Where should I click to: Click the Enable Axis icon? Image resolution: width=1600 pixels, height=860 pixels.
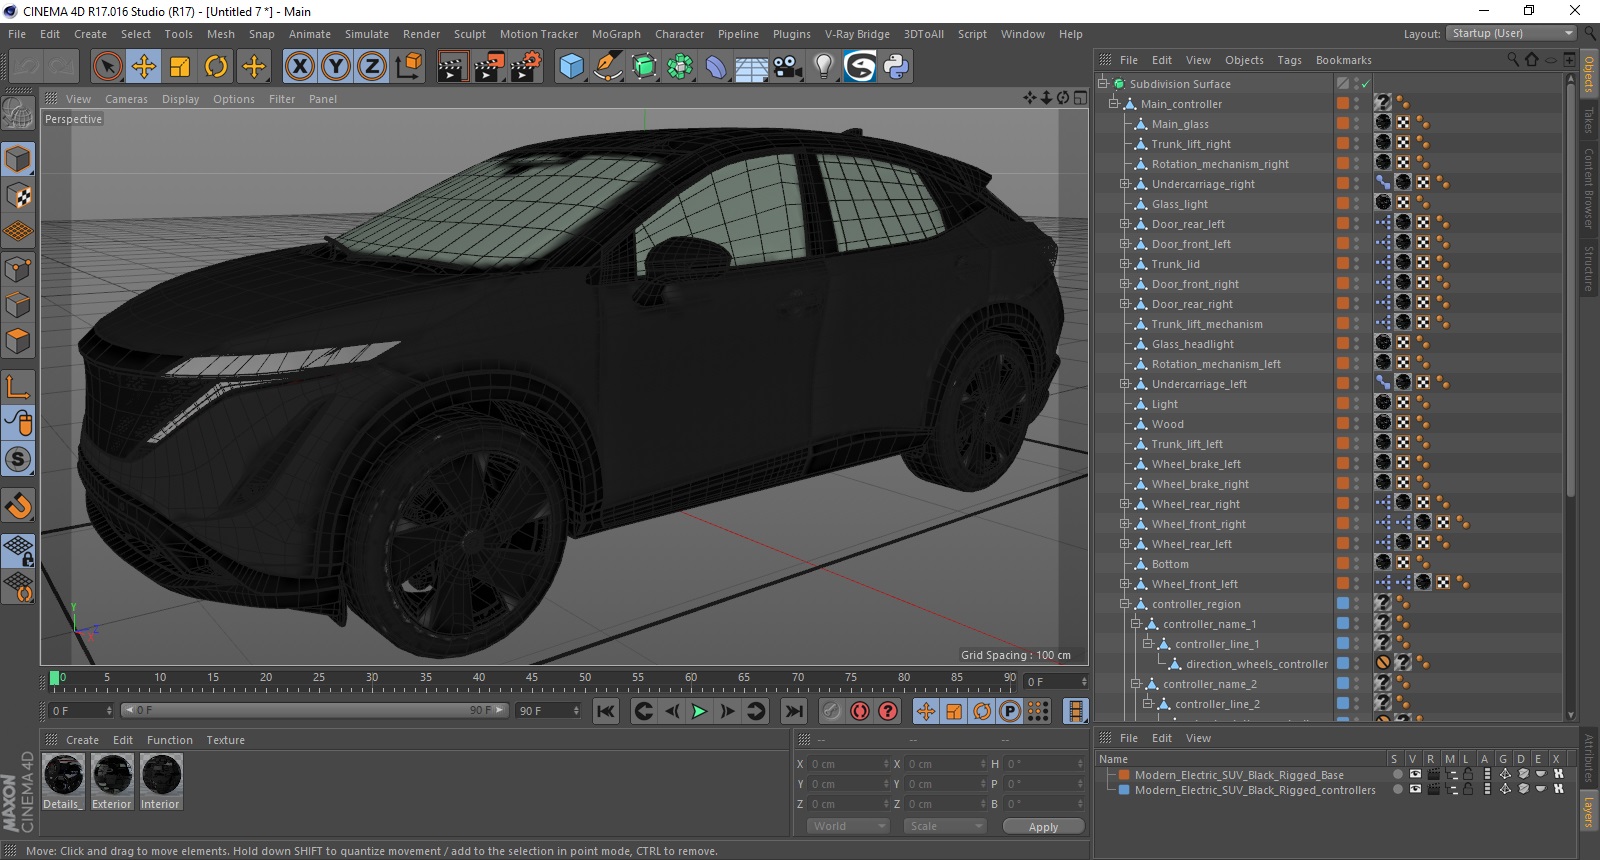pyautogui.click(x=18, y=387)
